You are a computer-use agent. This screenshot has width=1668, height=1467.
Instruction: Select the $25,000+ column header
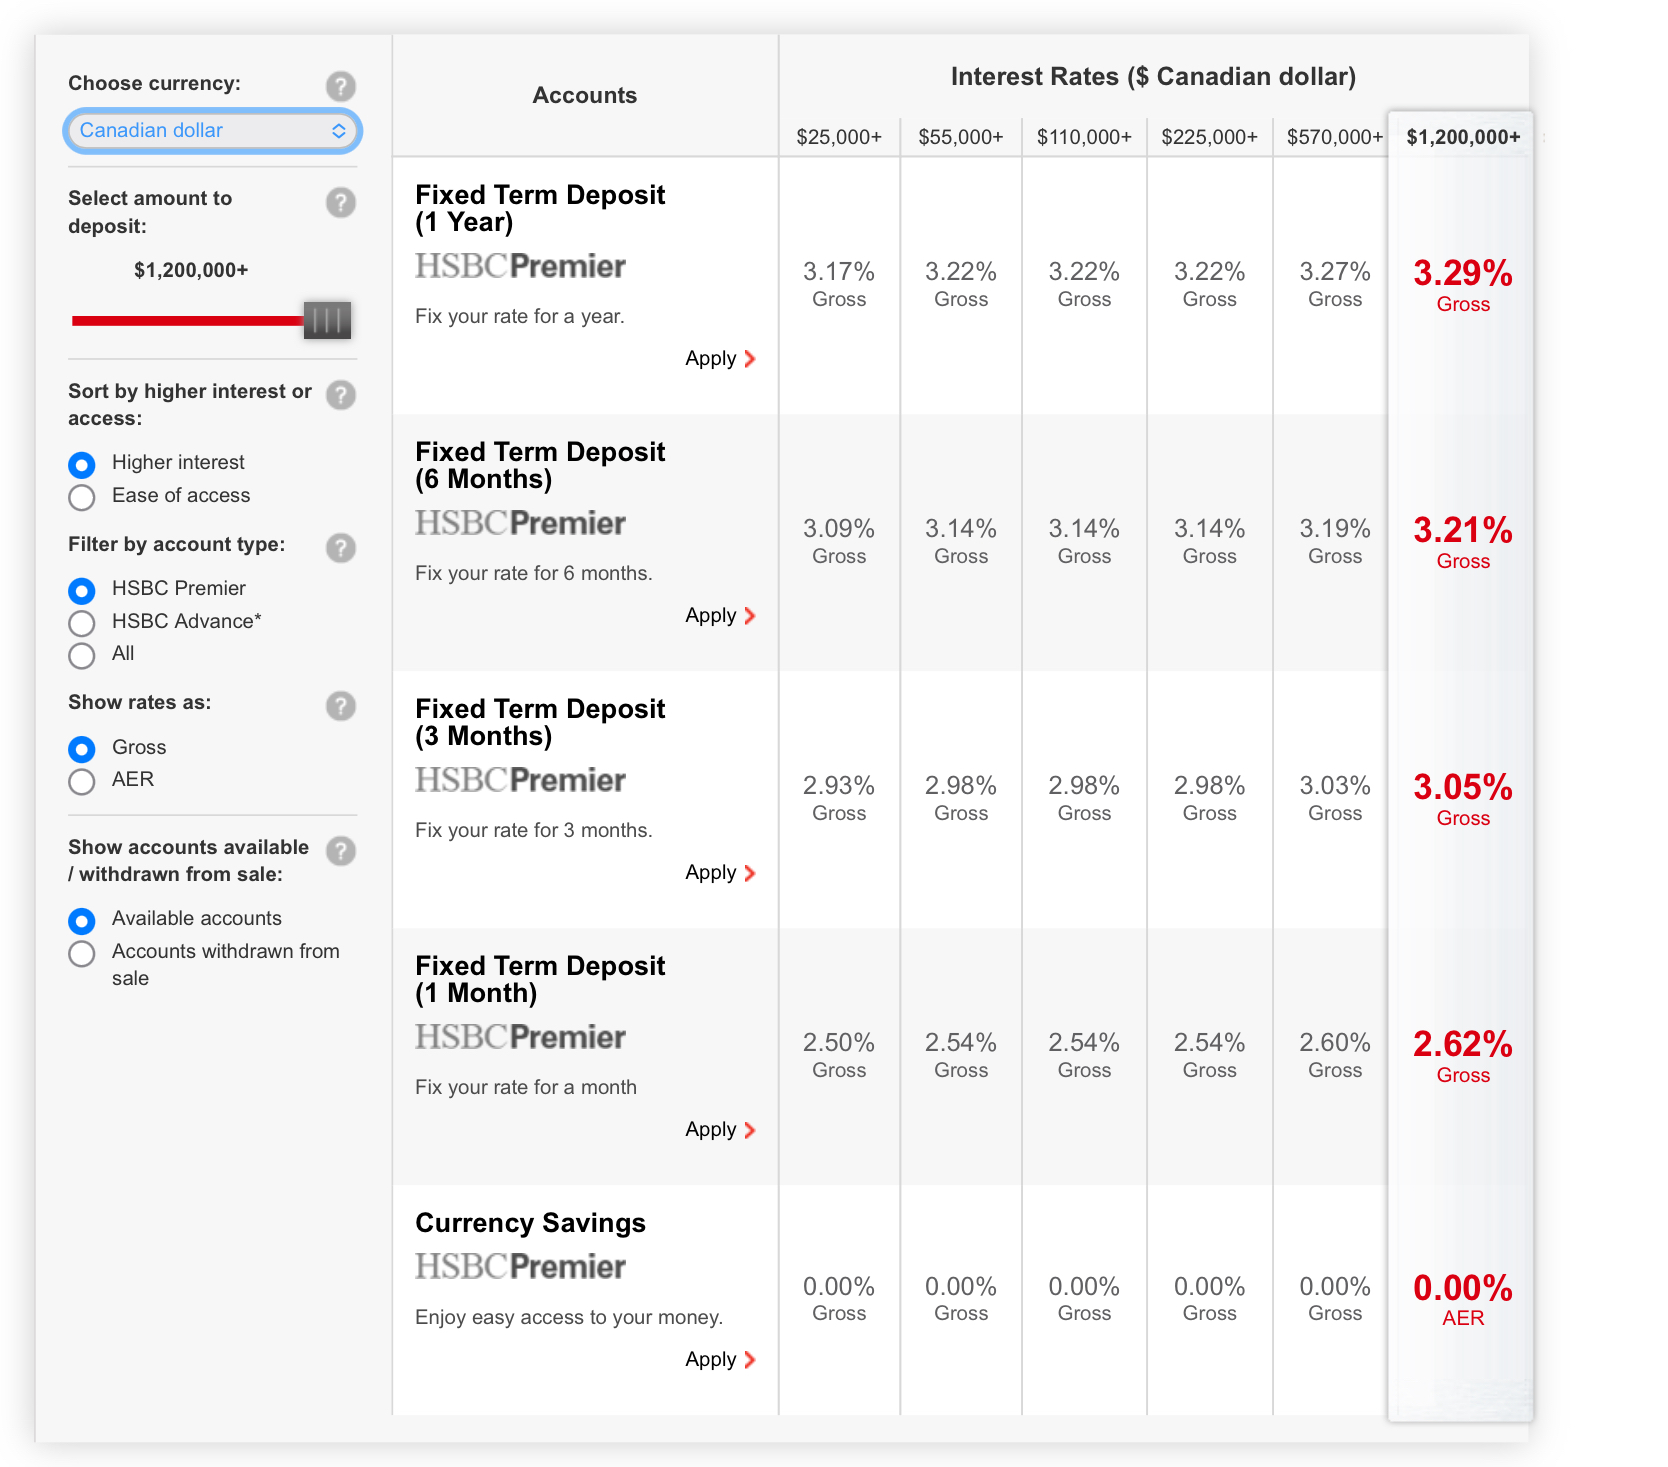click(x=839, y=137)
